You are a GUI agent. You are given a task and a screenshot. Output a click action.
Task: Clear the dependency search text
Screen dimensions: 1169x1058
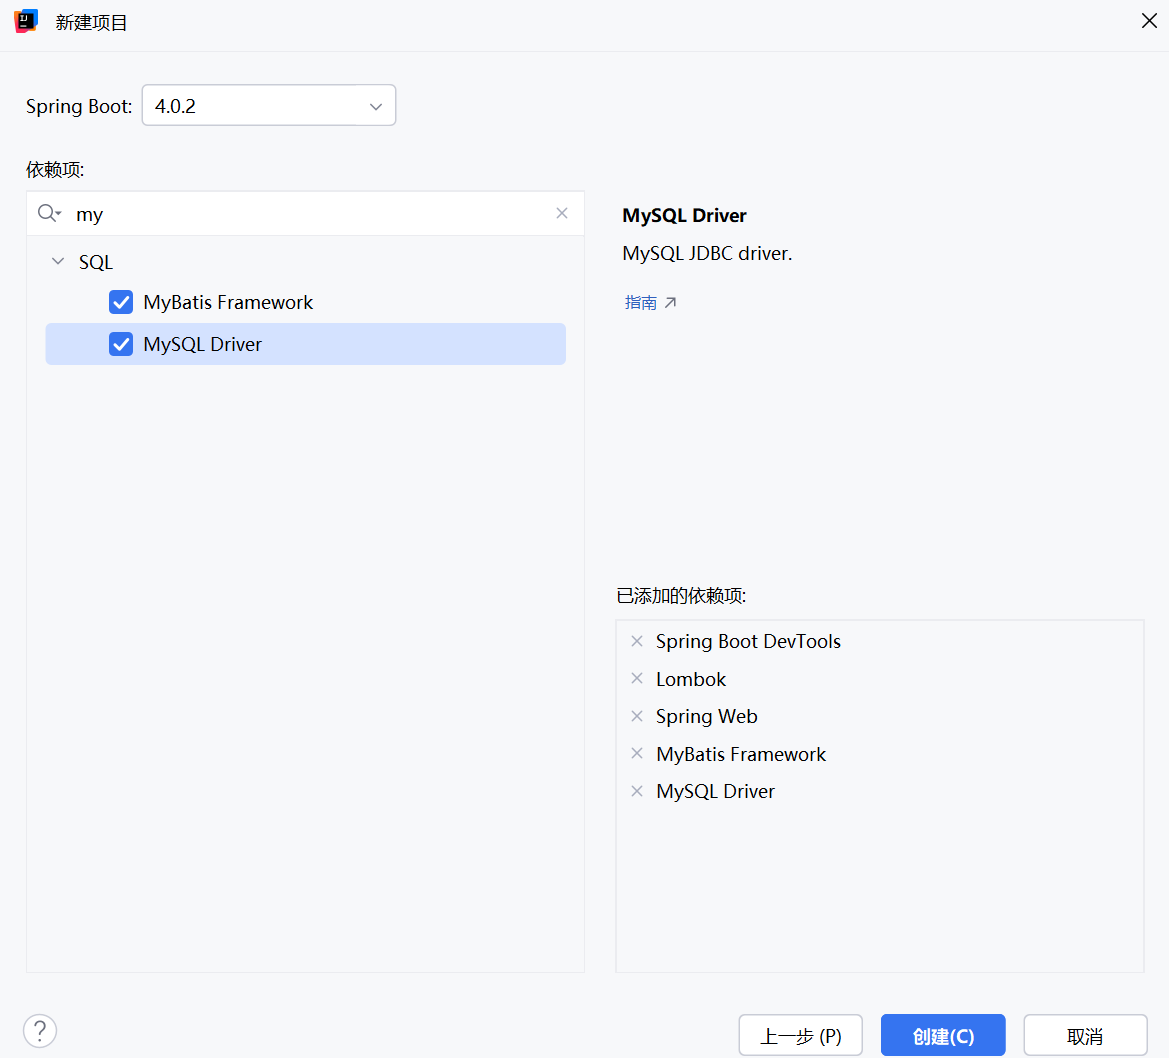click(x=562, y=213)
